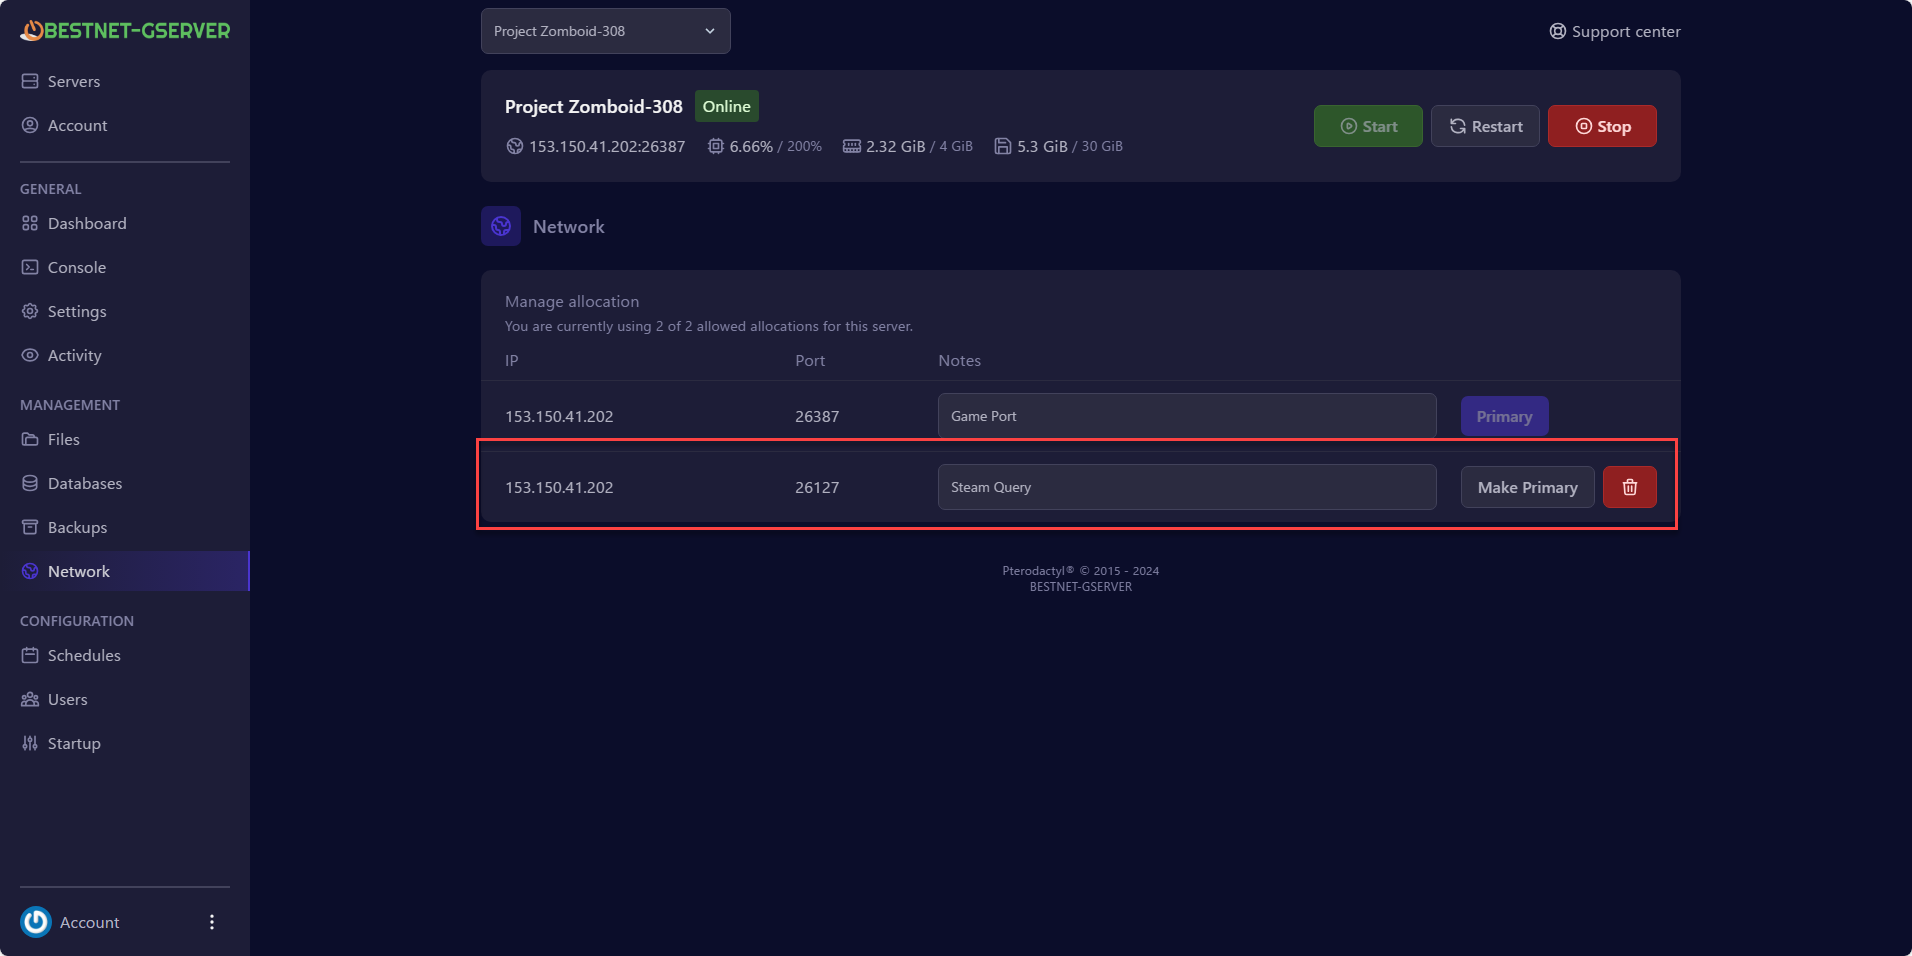Screen dimensions: 1912x956
Task: Open the Users group icon
Action: pos(30,699)
